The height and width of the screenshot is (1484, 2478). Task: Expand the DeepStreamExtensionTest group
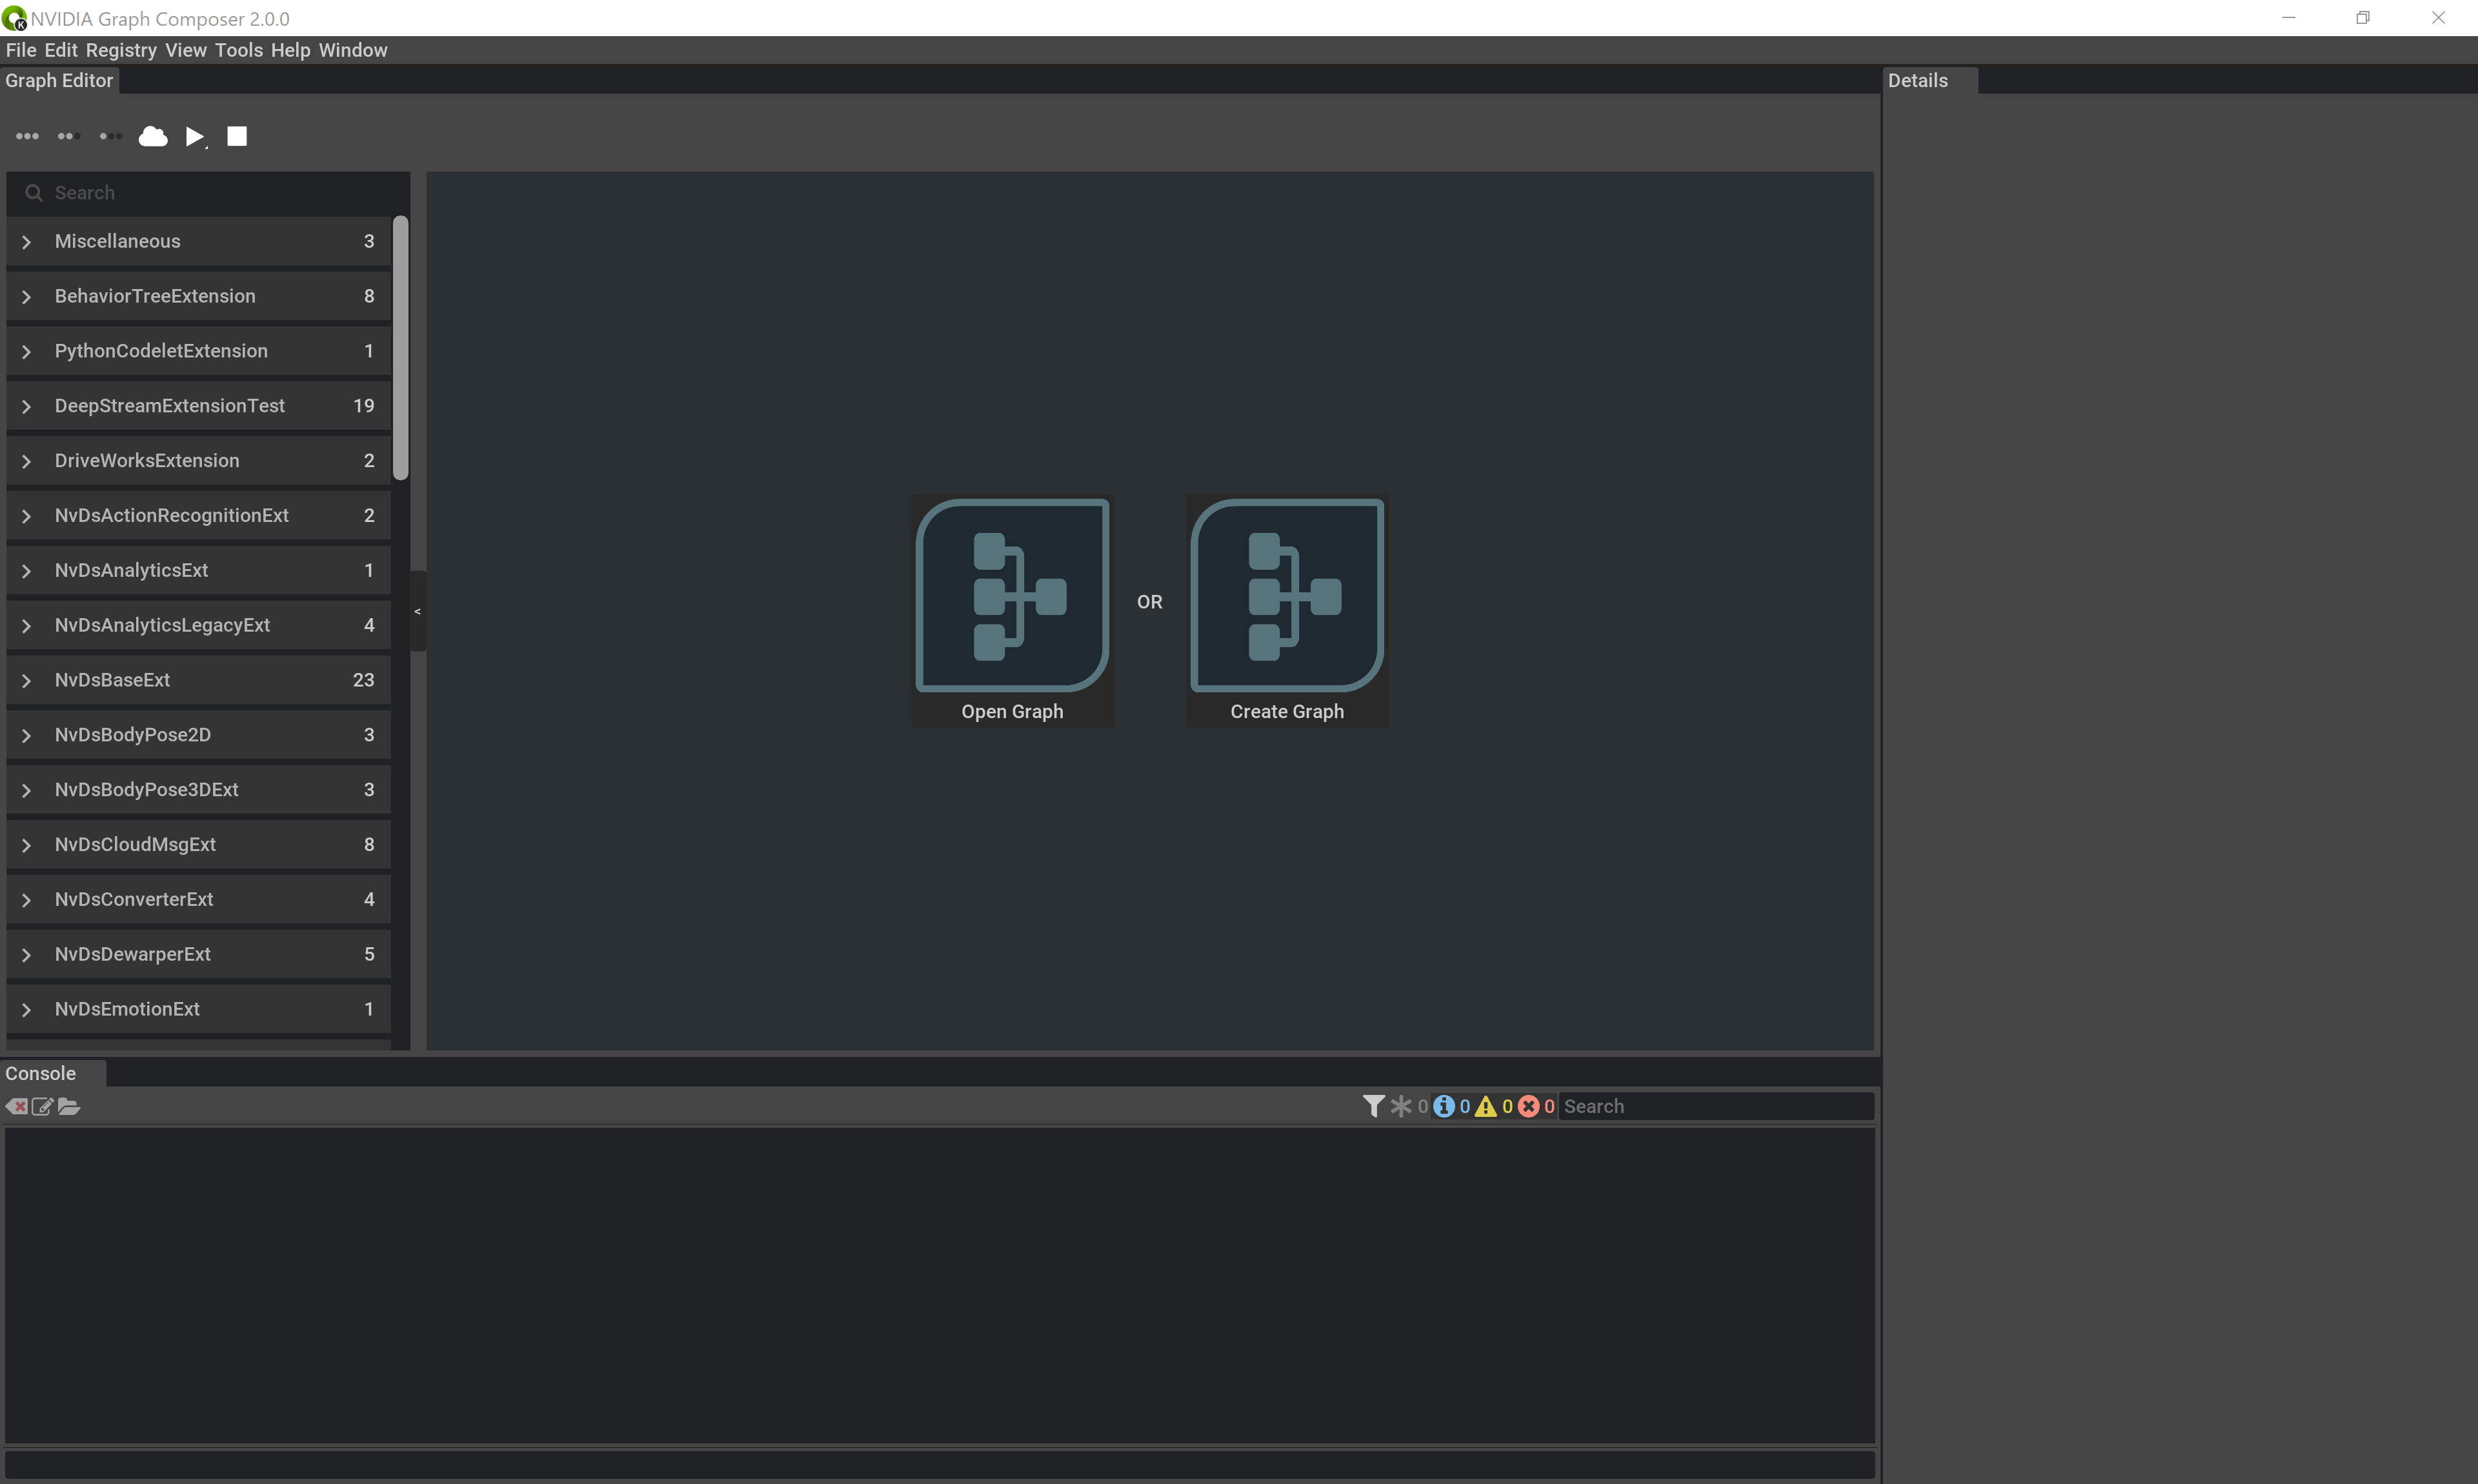tap(26, 405)
